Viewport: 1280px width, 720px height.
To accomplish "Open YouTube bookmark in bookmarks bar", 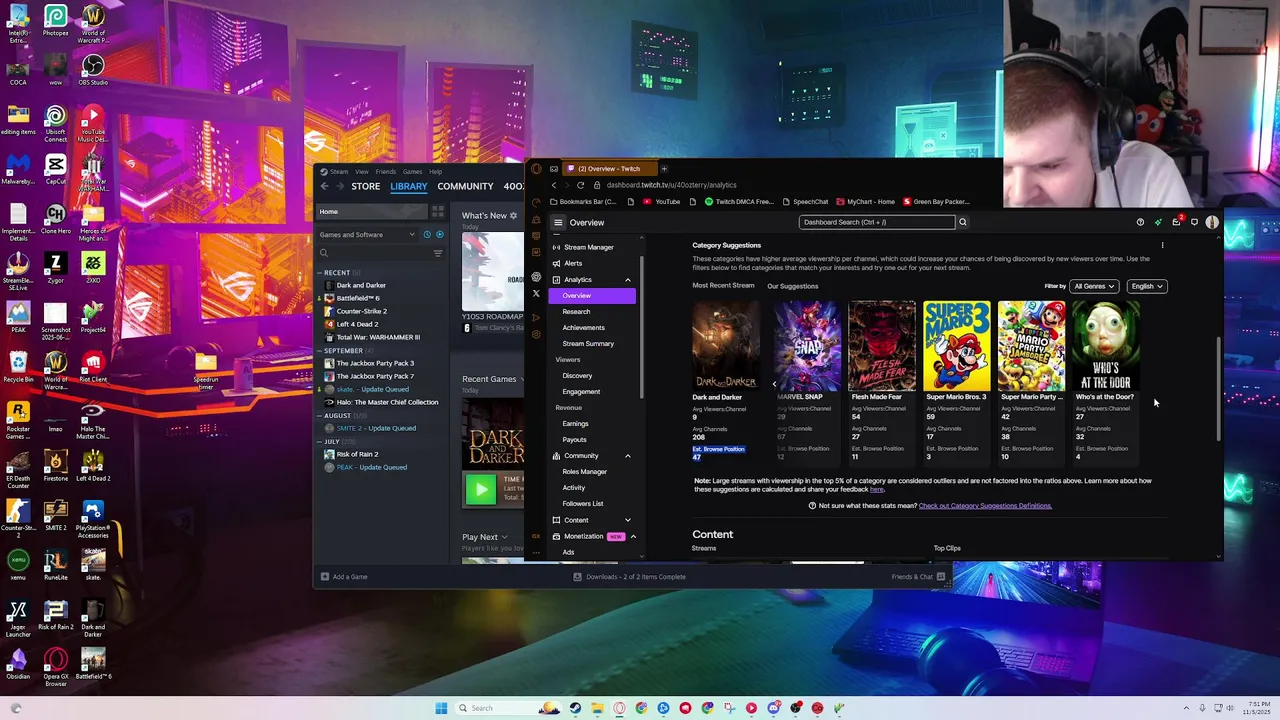I will (661, 202).
